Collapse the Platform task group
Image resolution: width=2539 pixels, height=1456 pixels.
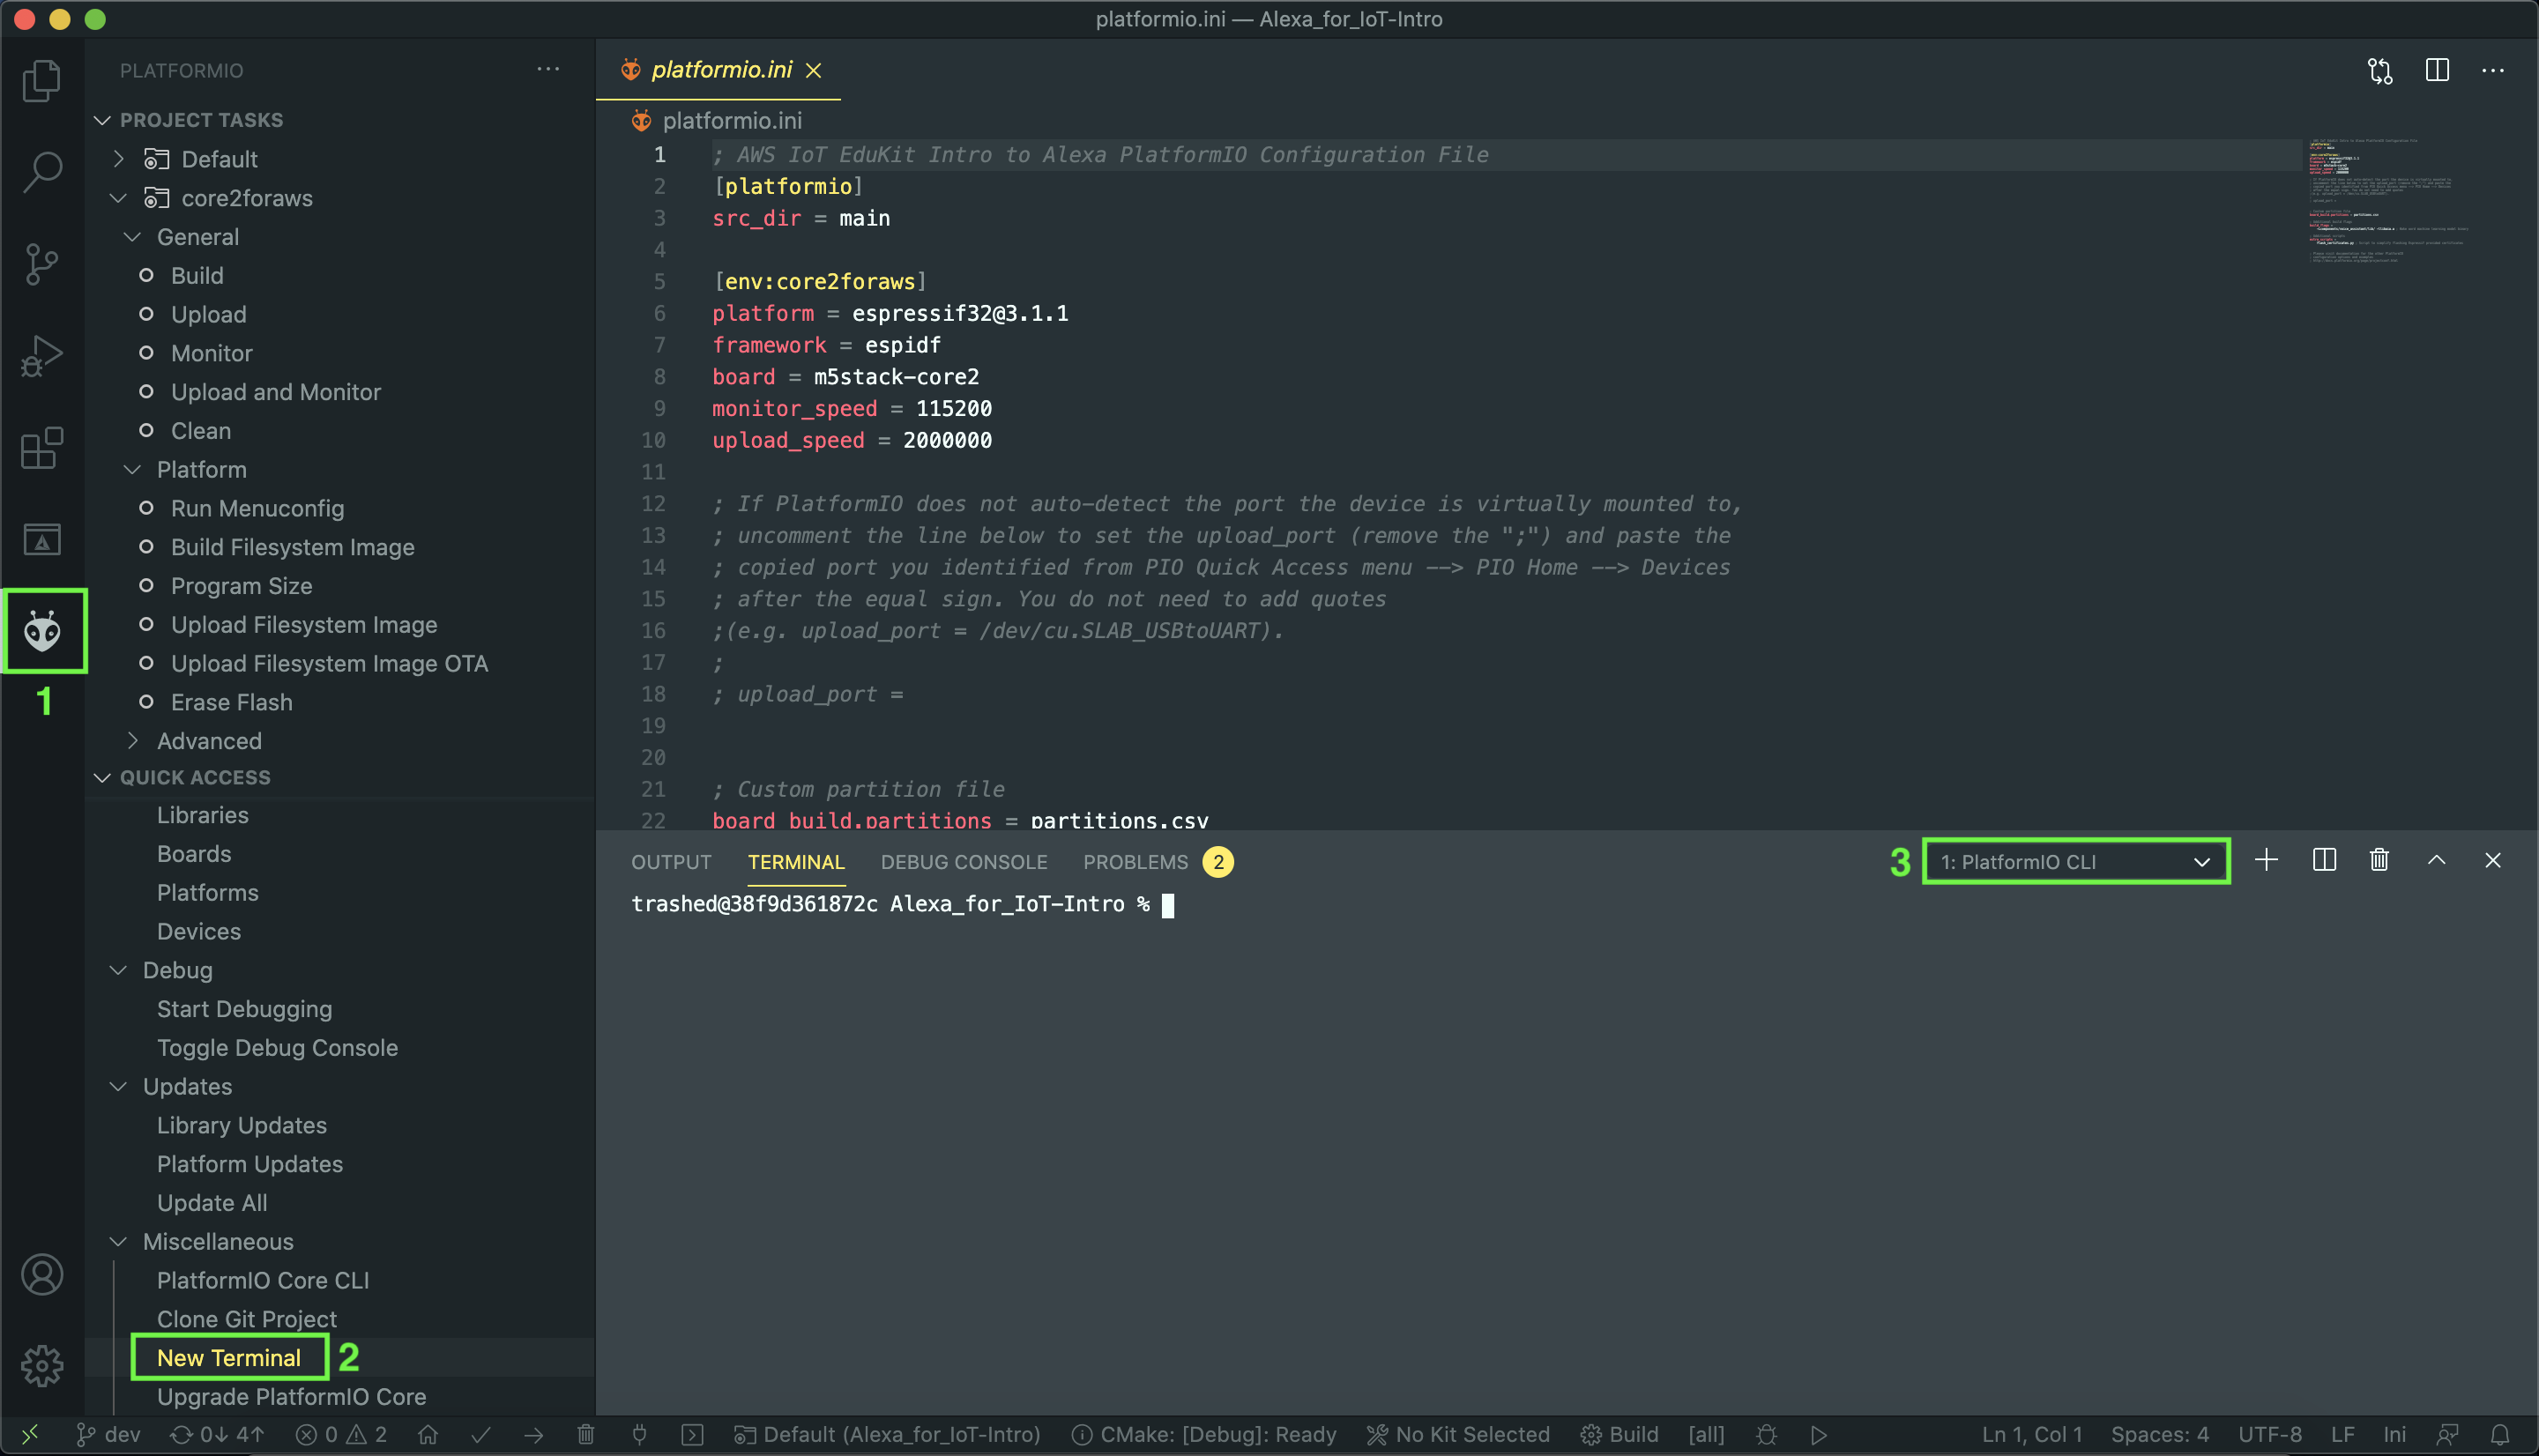[x=132, y=469]
